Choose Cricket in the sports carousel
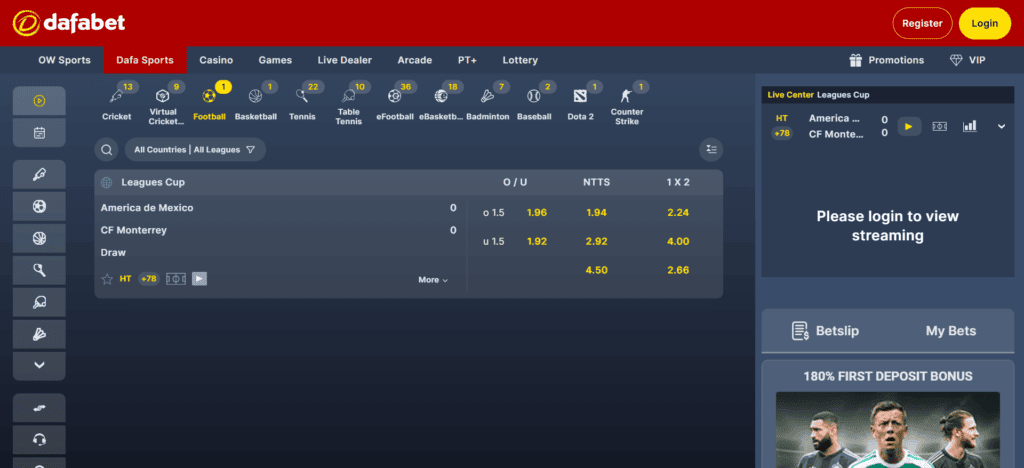Image resolution: width=1024 pixels, height=468 pixels. point(117,103)
